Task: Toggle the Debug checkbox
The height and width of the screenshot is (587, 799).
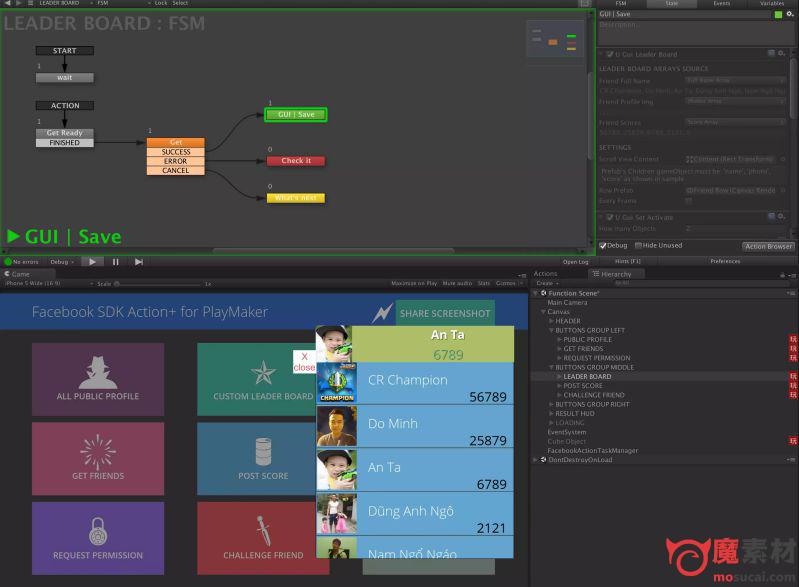Action: (x=603, y=246)
